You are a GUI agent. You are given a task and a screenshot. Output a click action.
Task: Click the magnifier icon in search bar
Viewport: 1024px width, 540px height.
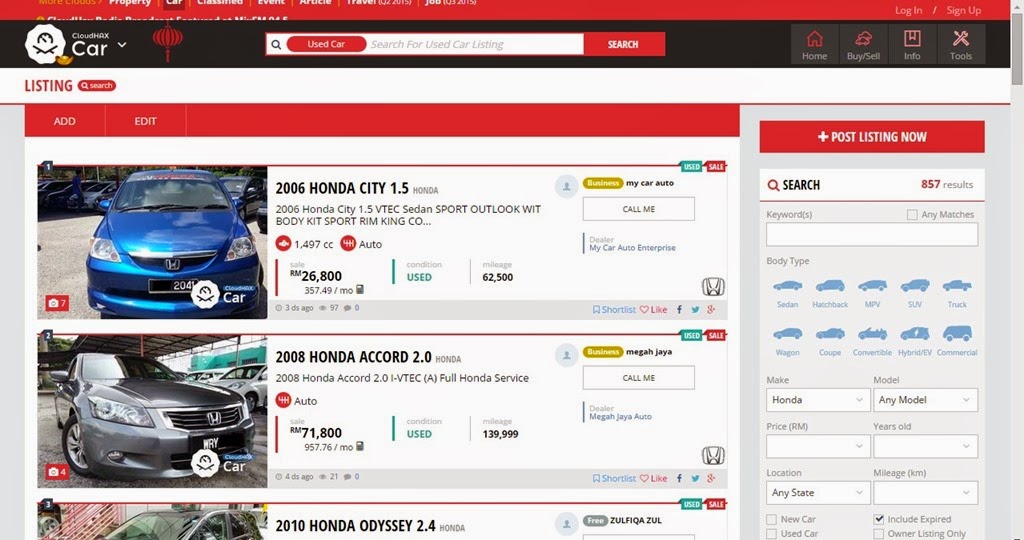276,44
